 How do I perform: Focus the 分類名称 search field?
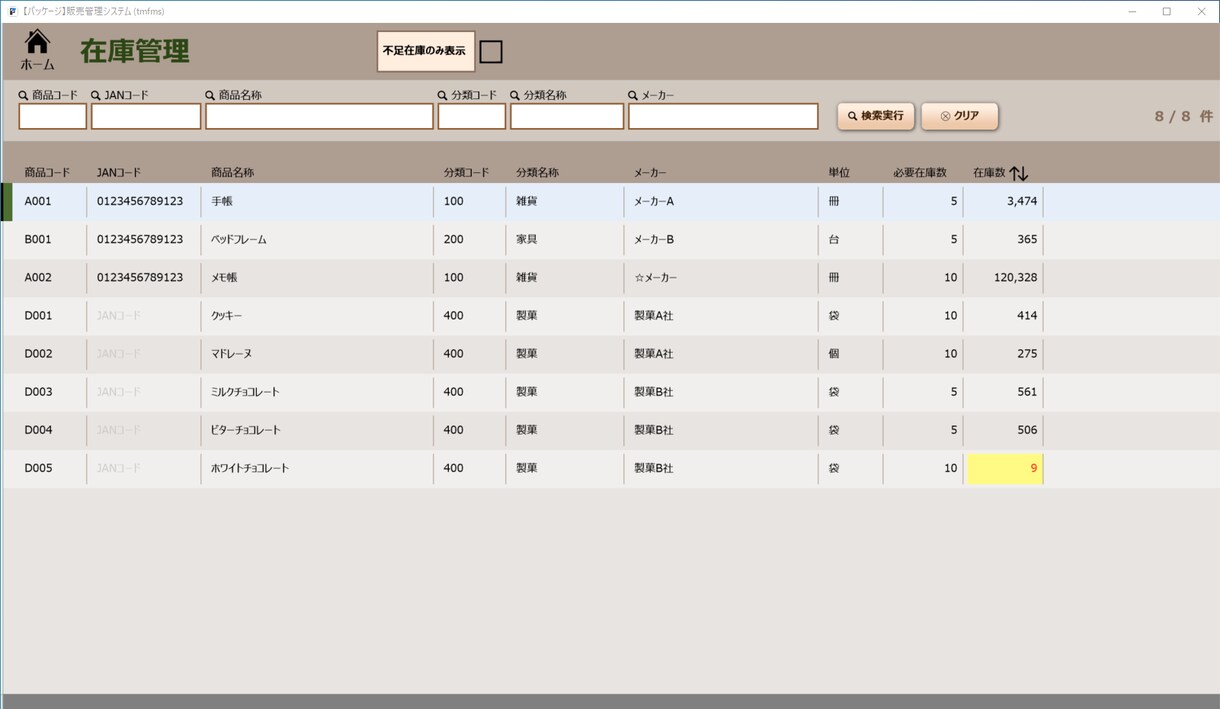point(567,116)
